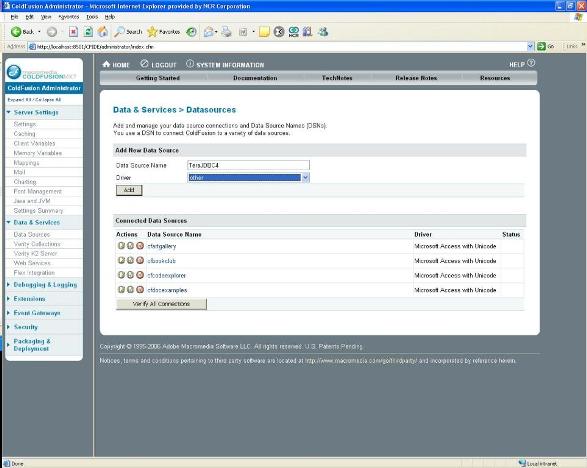Open the View menu
587x468 pixels.
click(x=46, y=17)
